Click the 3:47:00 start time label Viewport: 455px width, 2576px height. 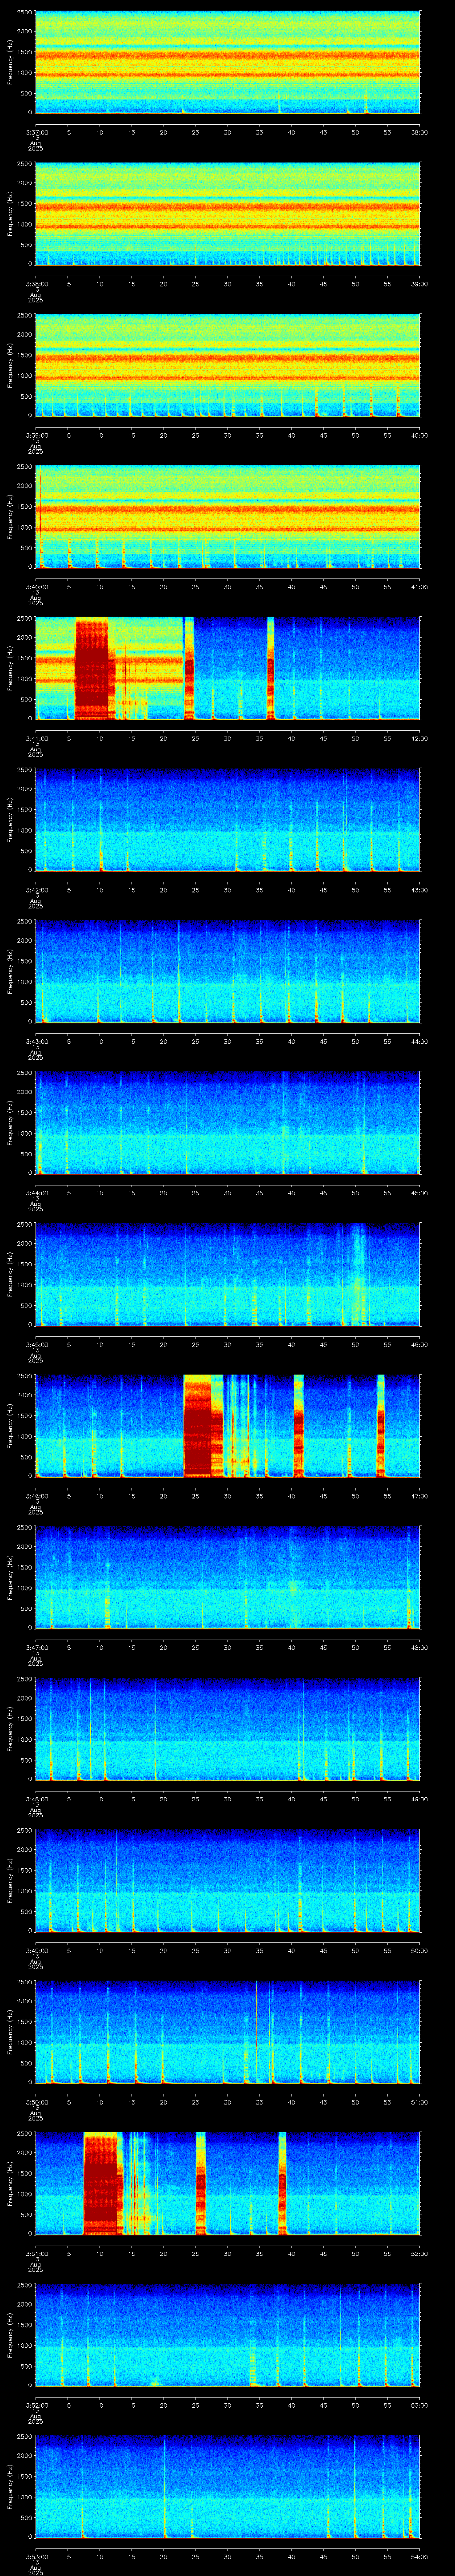(x=36, y=1647)
